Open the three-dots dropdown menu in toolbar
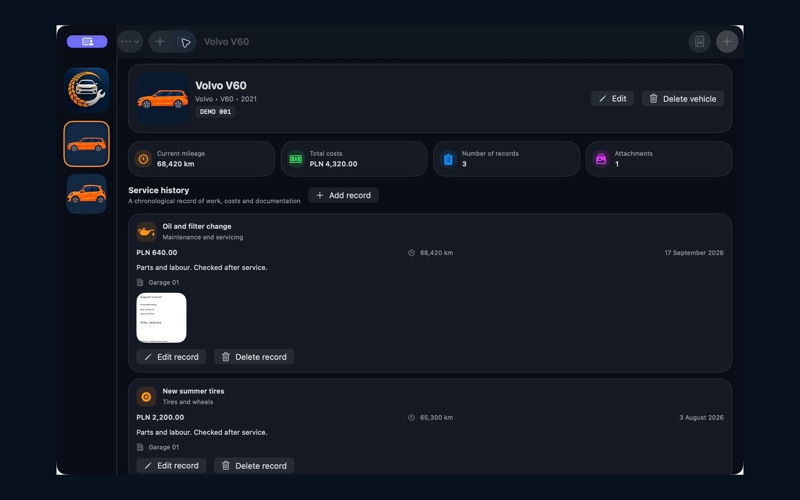 pos(130,42)
